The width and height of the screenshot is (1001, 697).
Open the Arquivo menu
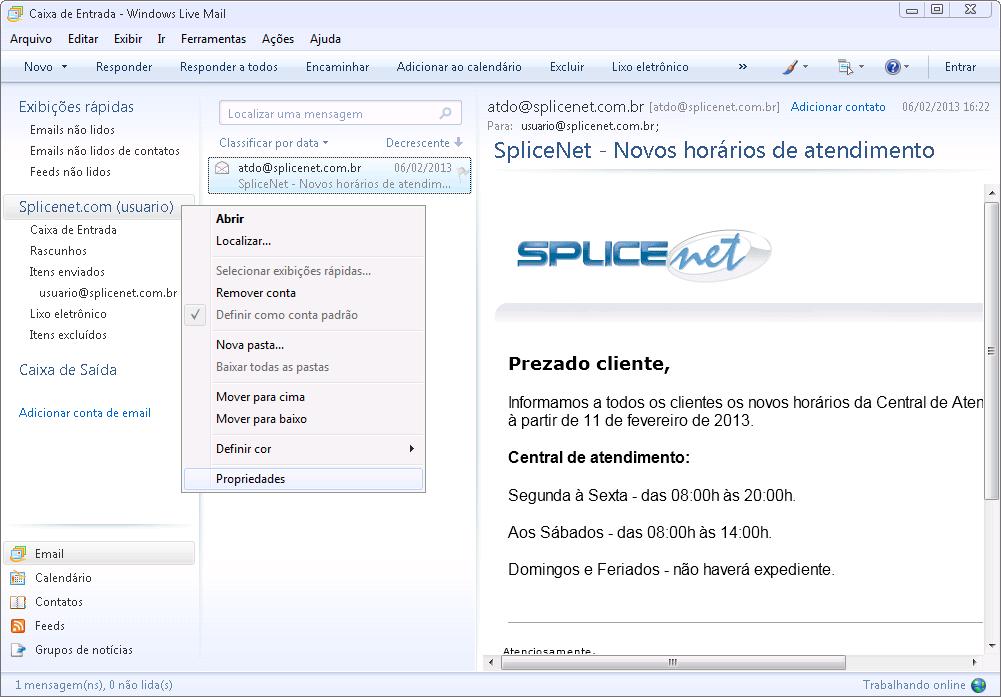click(x=31, y=39)
